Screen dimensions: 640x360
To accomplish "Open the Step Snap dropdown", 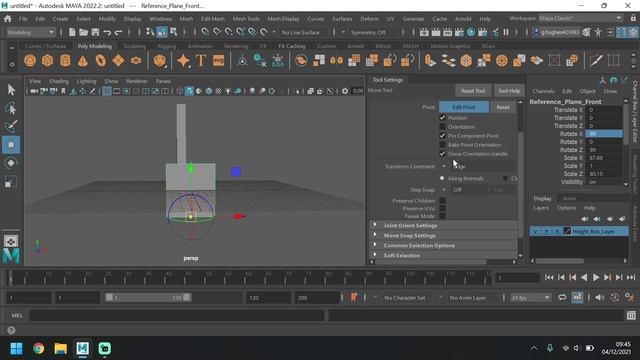I will 464,190.
